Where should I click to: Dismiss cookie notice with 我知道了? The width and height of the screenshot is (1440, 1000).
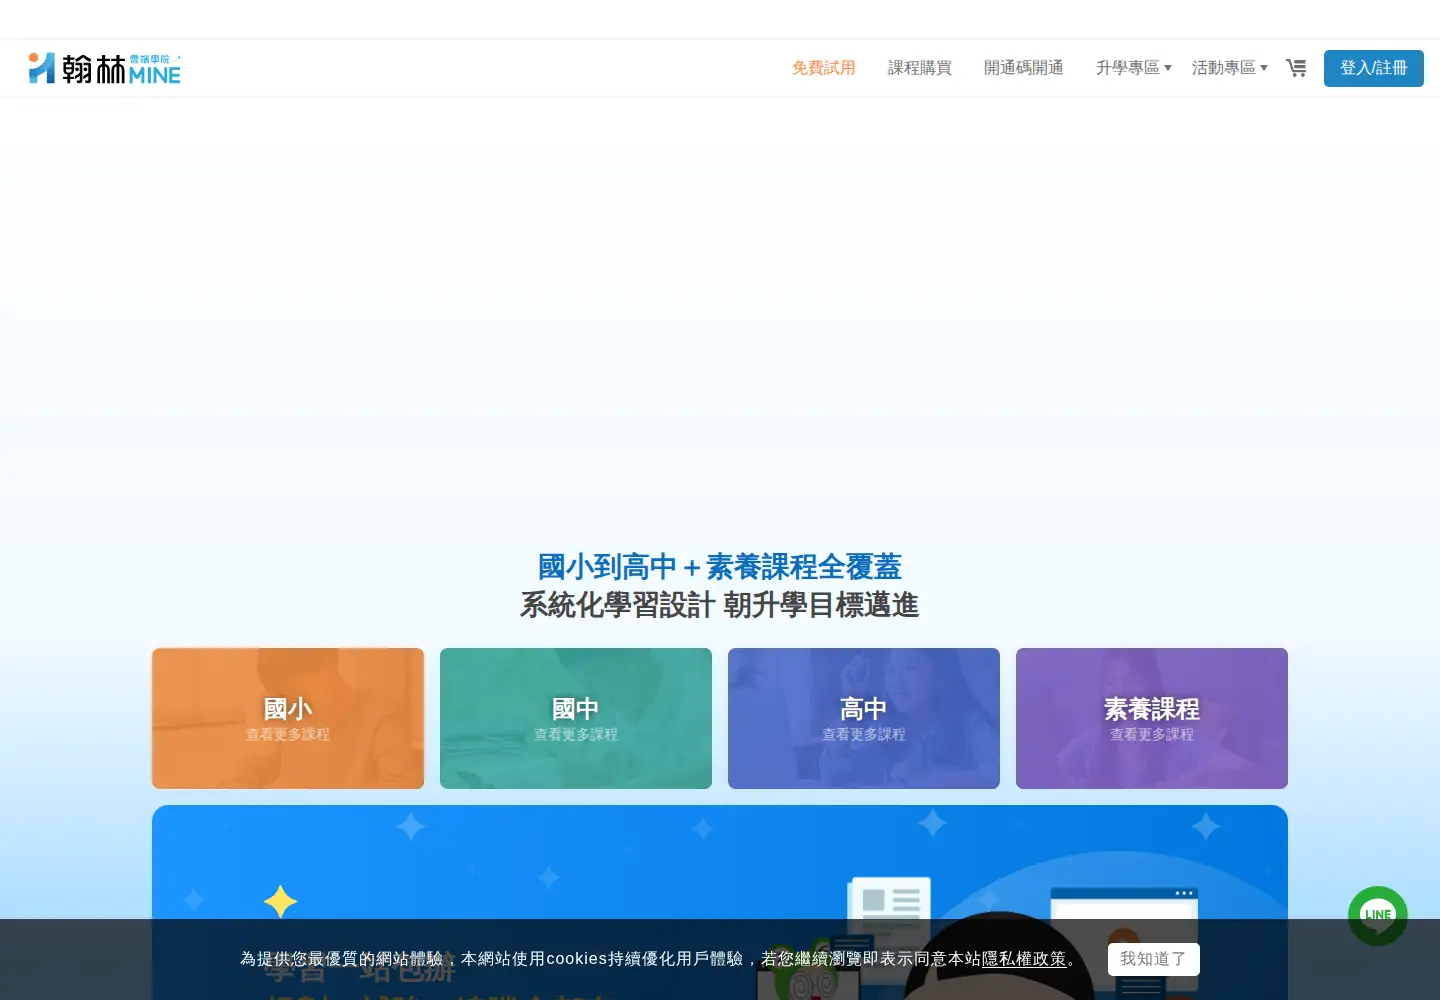[1154, 959]
